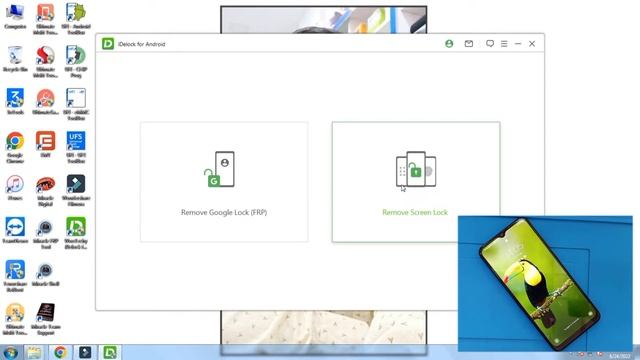Switch to Filmora on the taskbar
640x360 pixels.
(x=85, y=352)
